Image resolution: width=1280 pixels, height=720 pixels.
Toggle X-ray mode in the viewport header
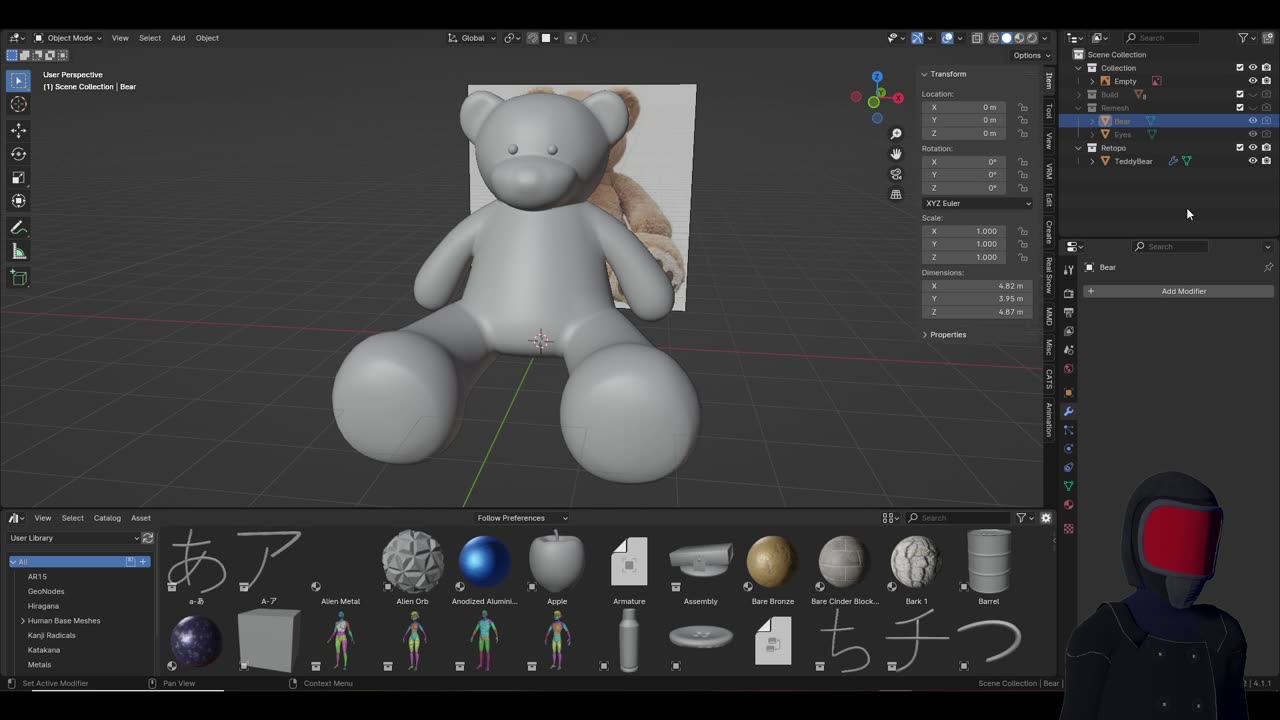[x=977, y=38]
